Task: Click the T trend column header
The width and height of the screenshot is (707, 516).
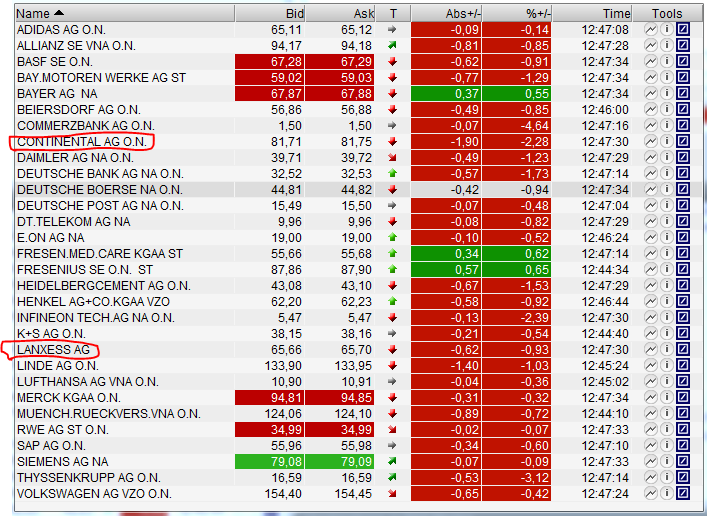Action: 393,14
